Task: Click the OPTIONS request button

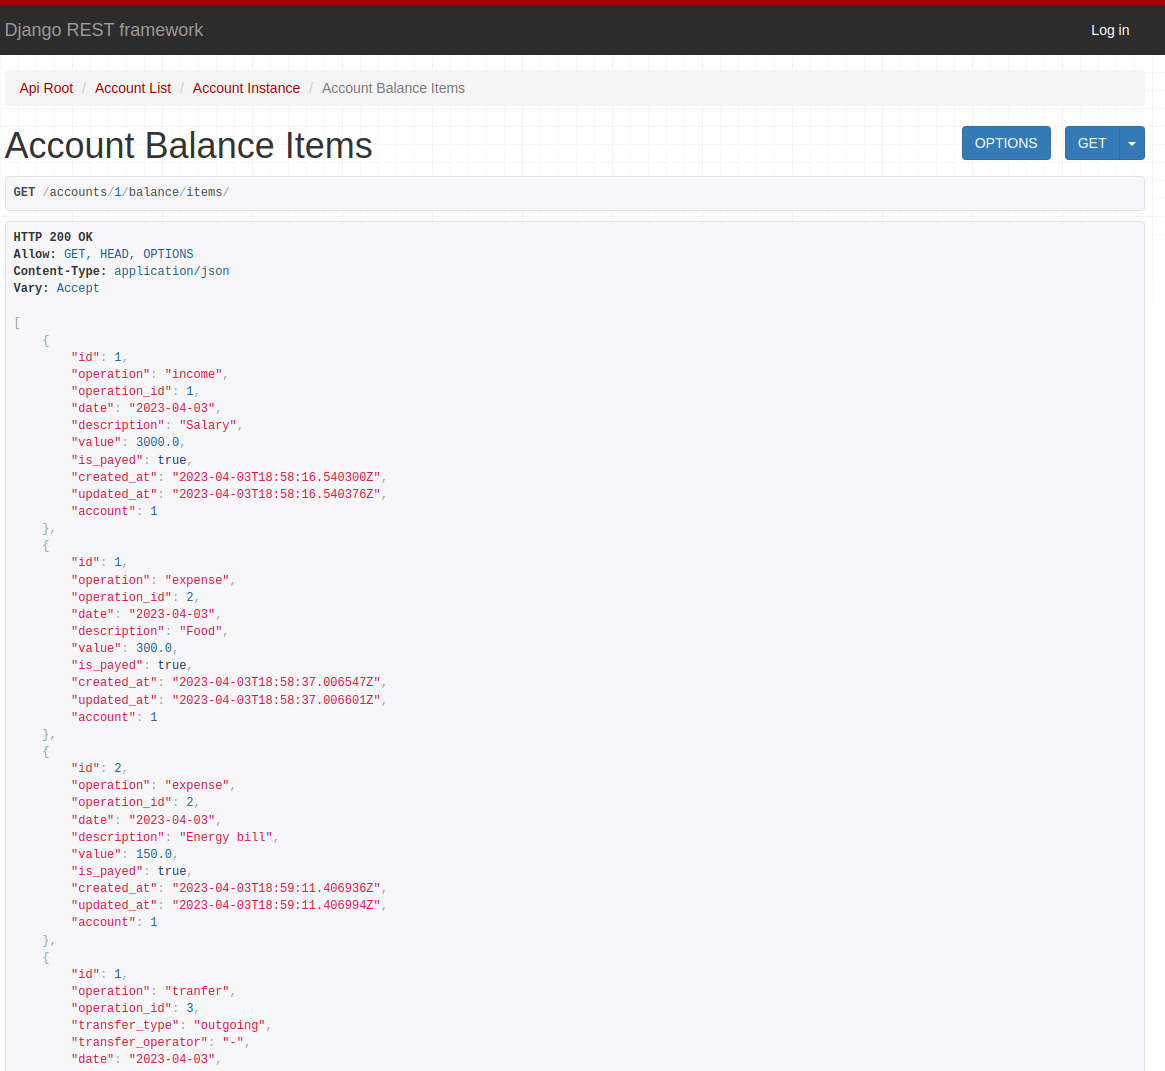Action: point(1006,143)
